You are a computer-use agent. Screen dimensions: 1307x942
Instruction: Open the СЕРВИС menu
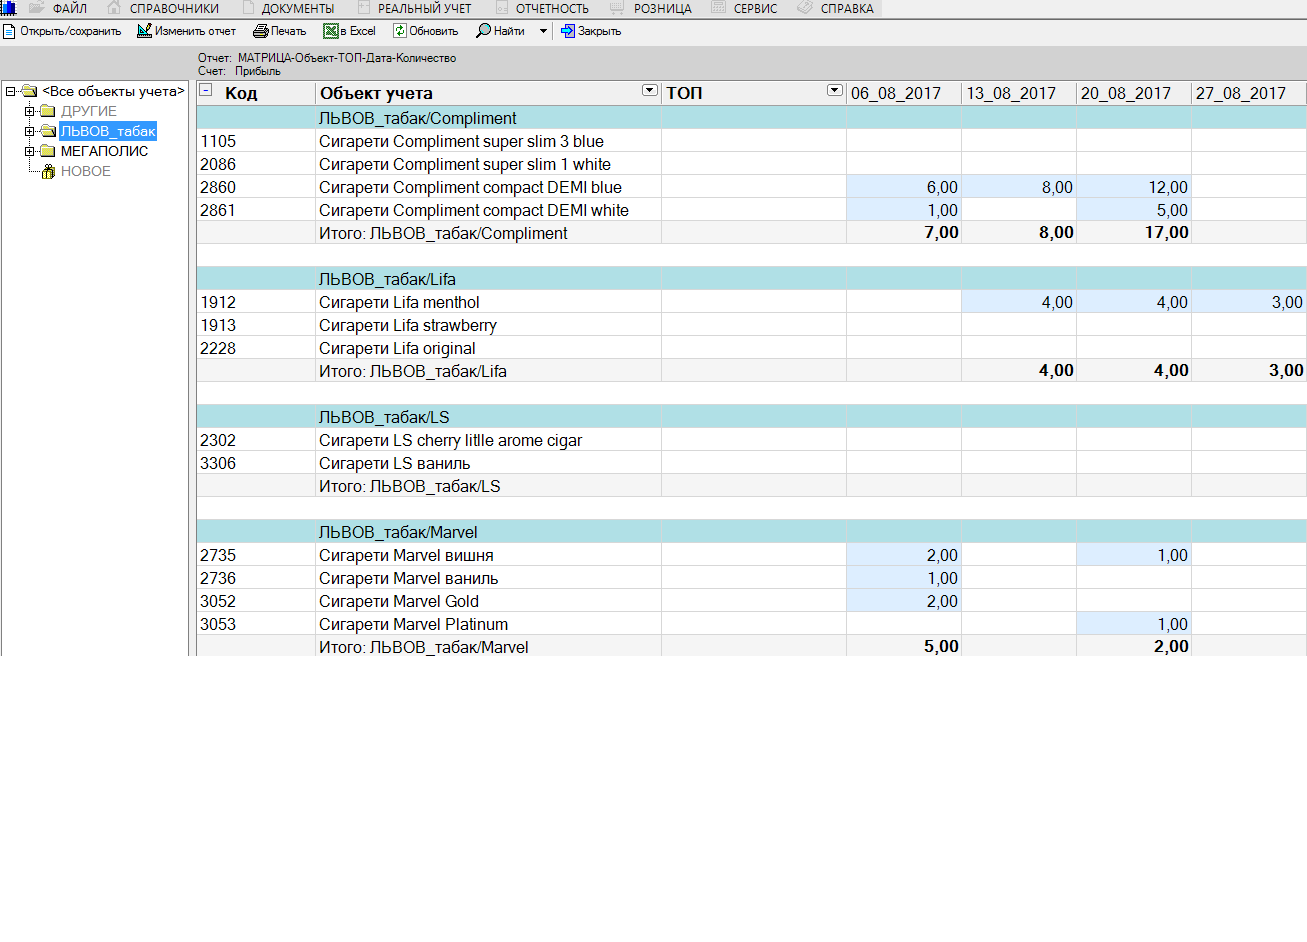(755, 8)
